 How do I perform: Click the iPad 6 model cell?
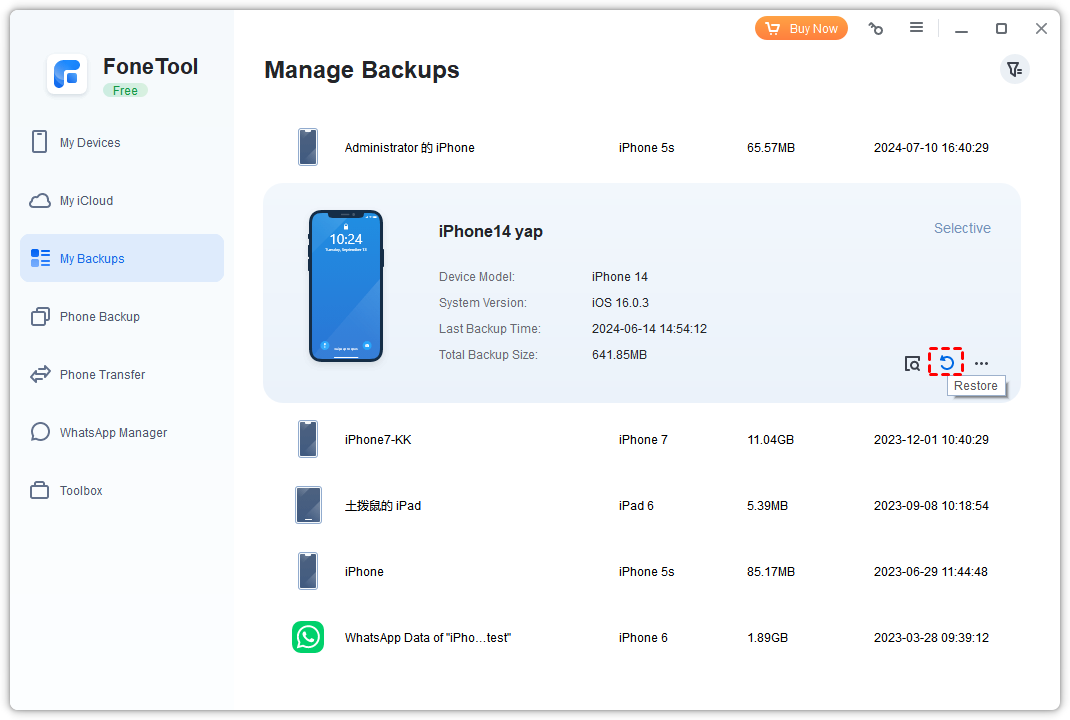pos(636,506)
